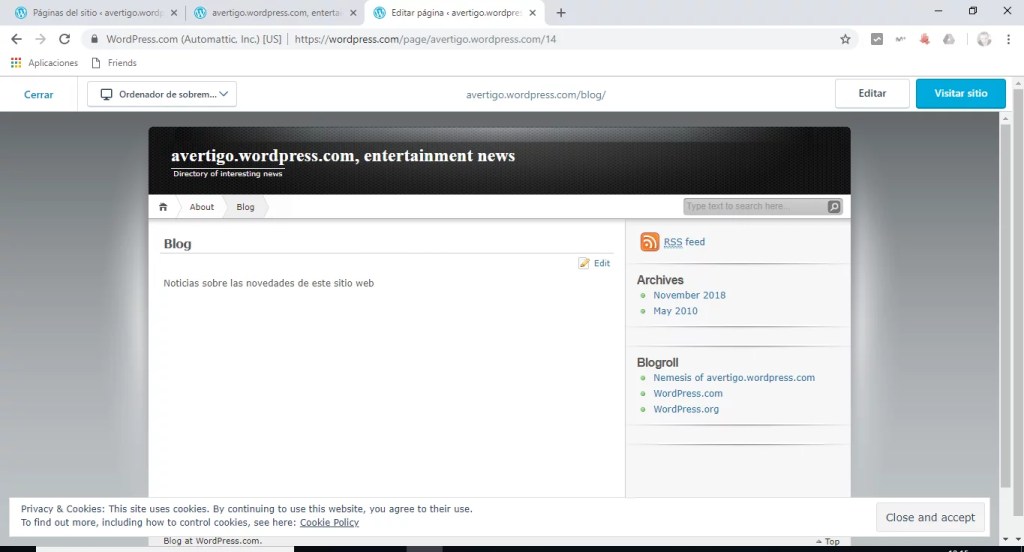Go back with the browser back arrow
Screen dimensions: 1024x552
tap(16, 39)
